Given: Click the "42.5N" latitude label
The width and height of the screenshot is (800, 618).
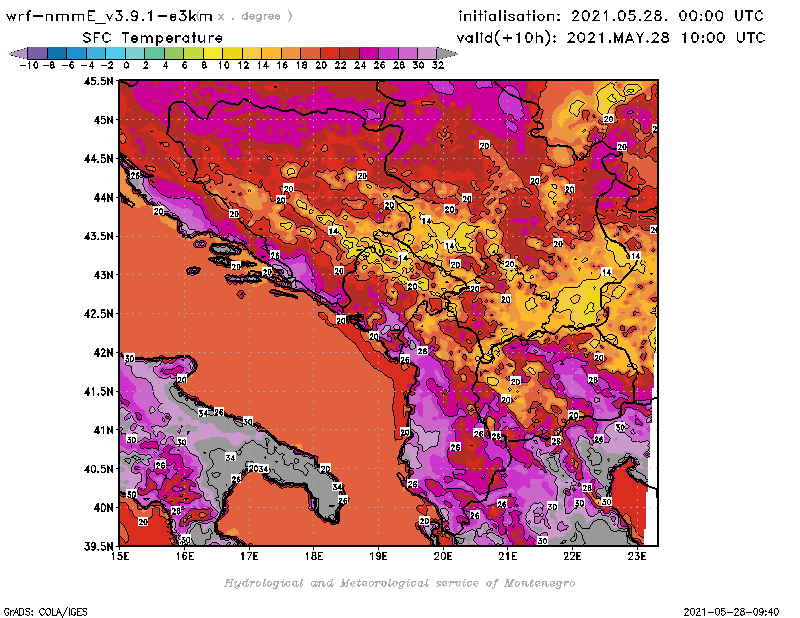Looking at the screenshot, I should [98, 313].
